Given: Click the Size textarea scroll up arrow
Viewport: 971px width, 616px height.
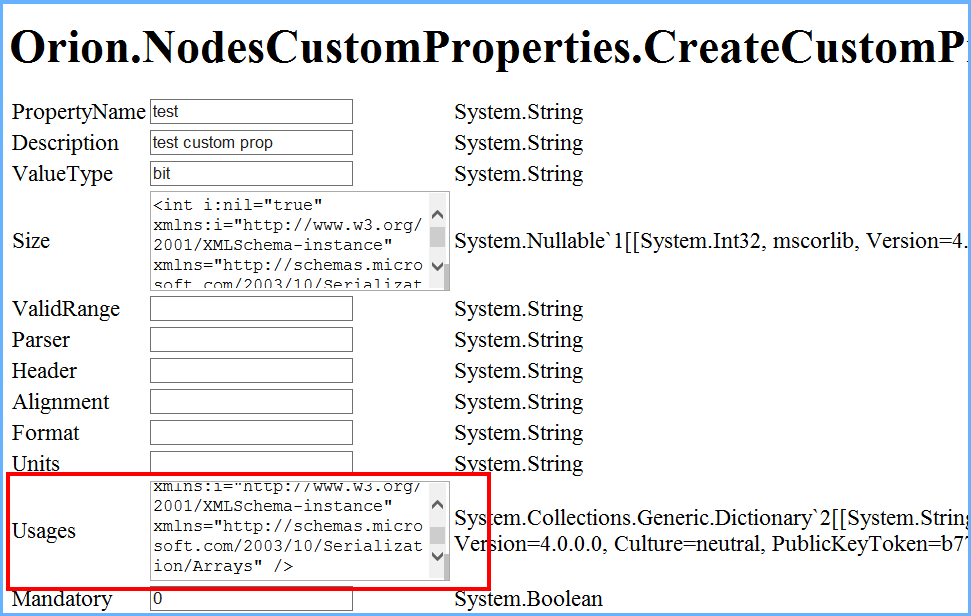Looking at the screenshot, I should coord(437,215).
